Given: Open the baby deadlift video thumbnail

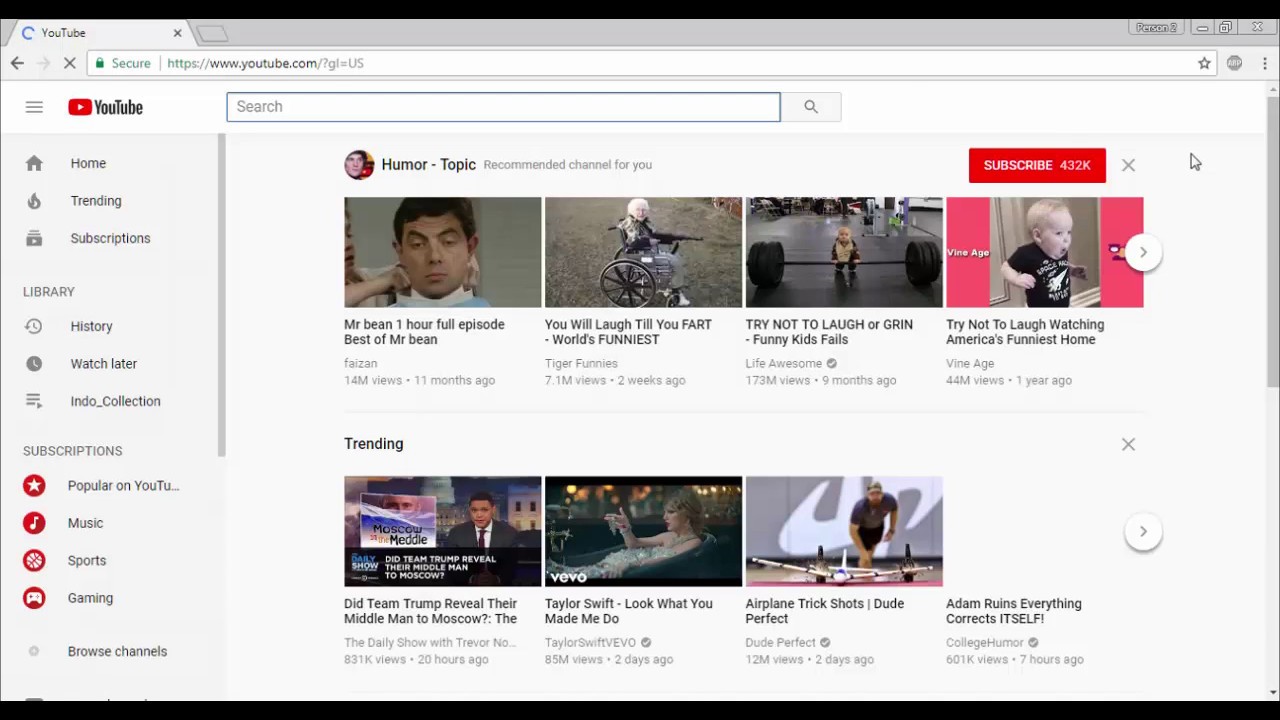Looking at the screenshot, I should (844, 252).
